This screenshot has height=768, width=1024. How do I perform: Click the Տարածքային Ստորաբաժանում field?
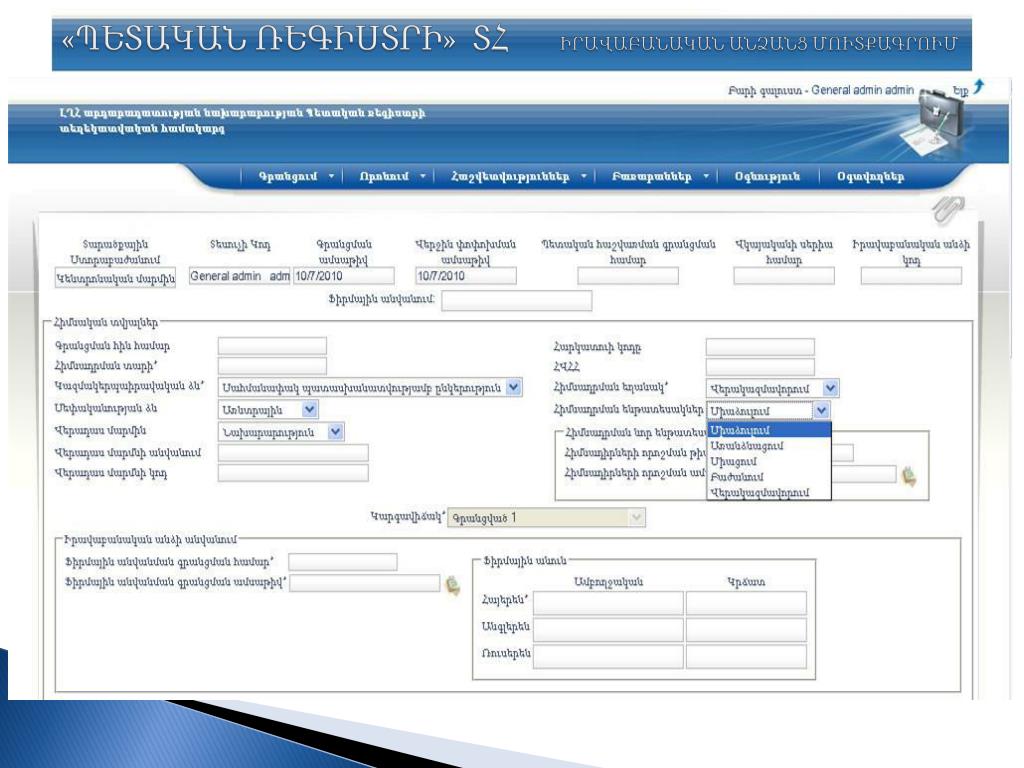[115, 278]
